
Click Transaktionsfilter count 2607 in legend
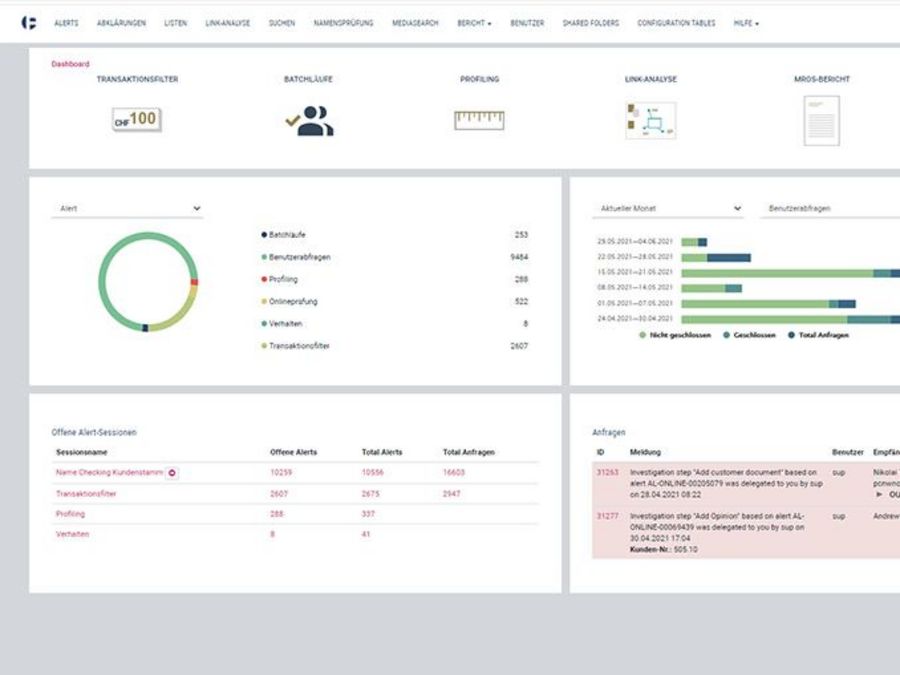tap(519, 346)
